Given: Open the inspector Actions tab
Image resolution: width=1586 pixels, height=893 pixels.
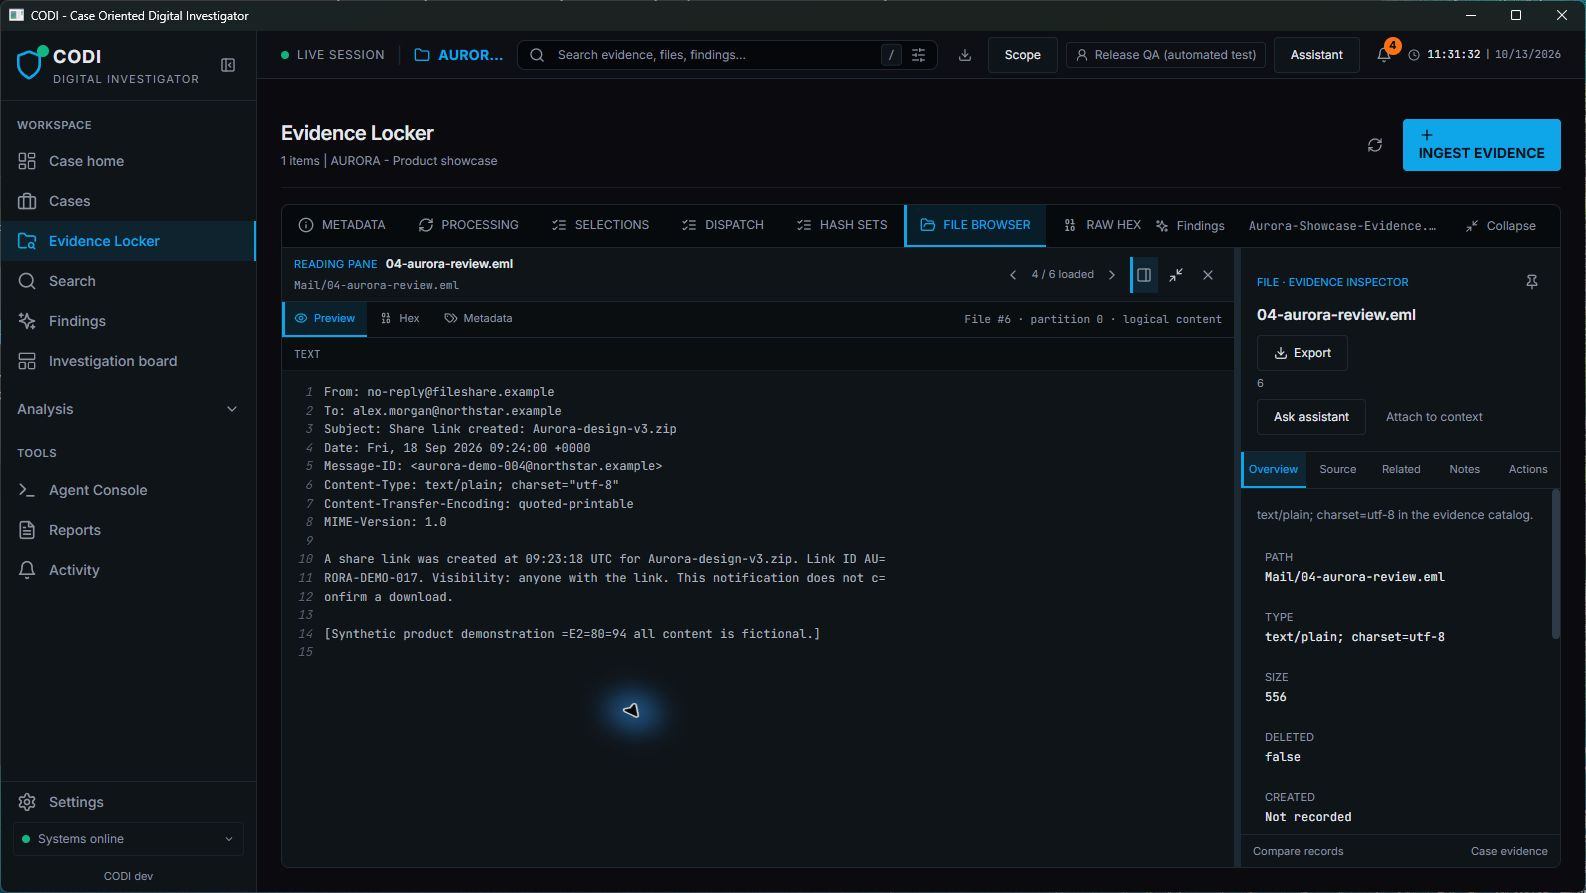Looking at the screenshot, I should 1528,469.
